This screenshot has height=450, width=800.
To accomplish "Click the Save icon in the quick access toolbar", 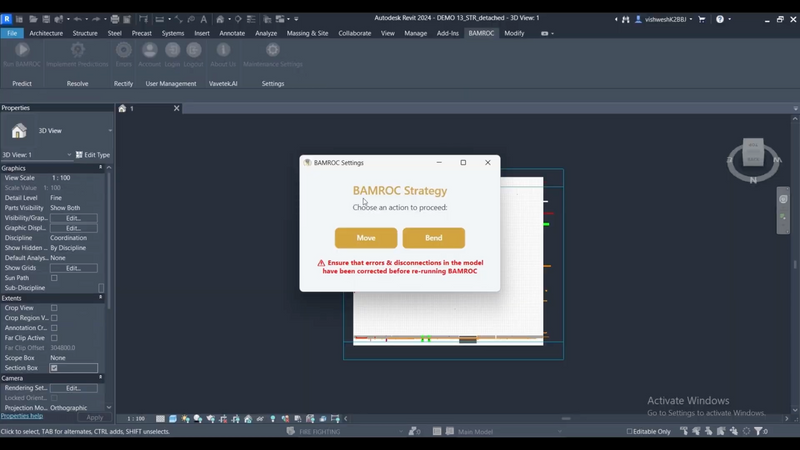I will tap(46, 19).
